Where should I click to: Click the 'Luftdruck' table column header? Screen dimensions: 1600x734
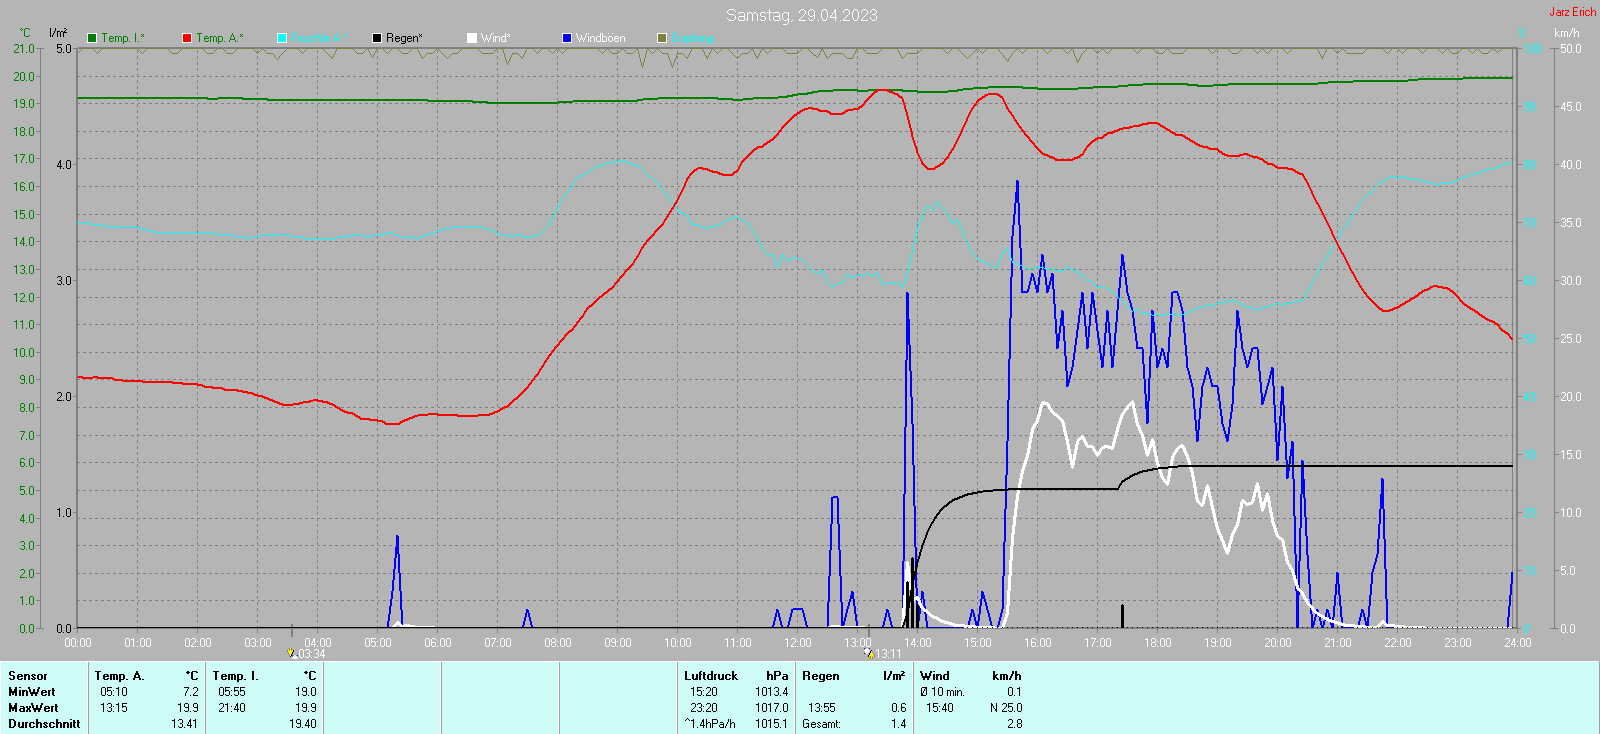[711, 676]
